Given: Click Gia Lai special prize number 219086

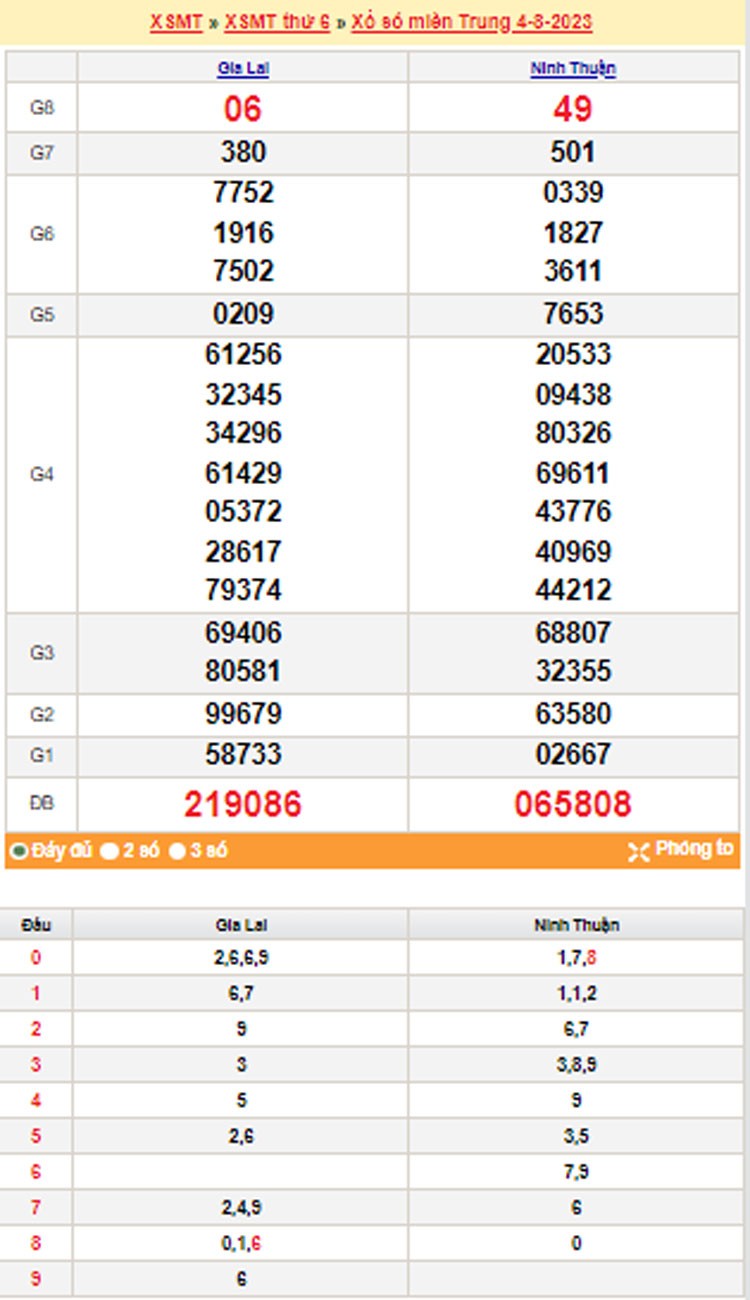Looking at the screenshot, I should tap(243, 804).
